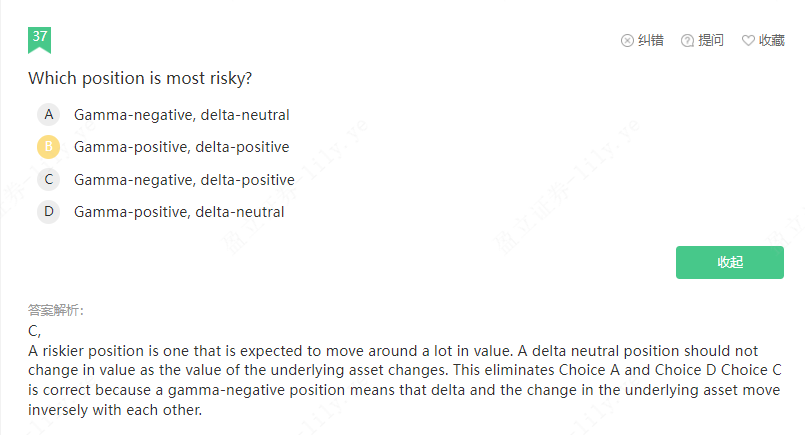Click the 纠错 error-report circle icon

coord(627,41)
